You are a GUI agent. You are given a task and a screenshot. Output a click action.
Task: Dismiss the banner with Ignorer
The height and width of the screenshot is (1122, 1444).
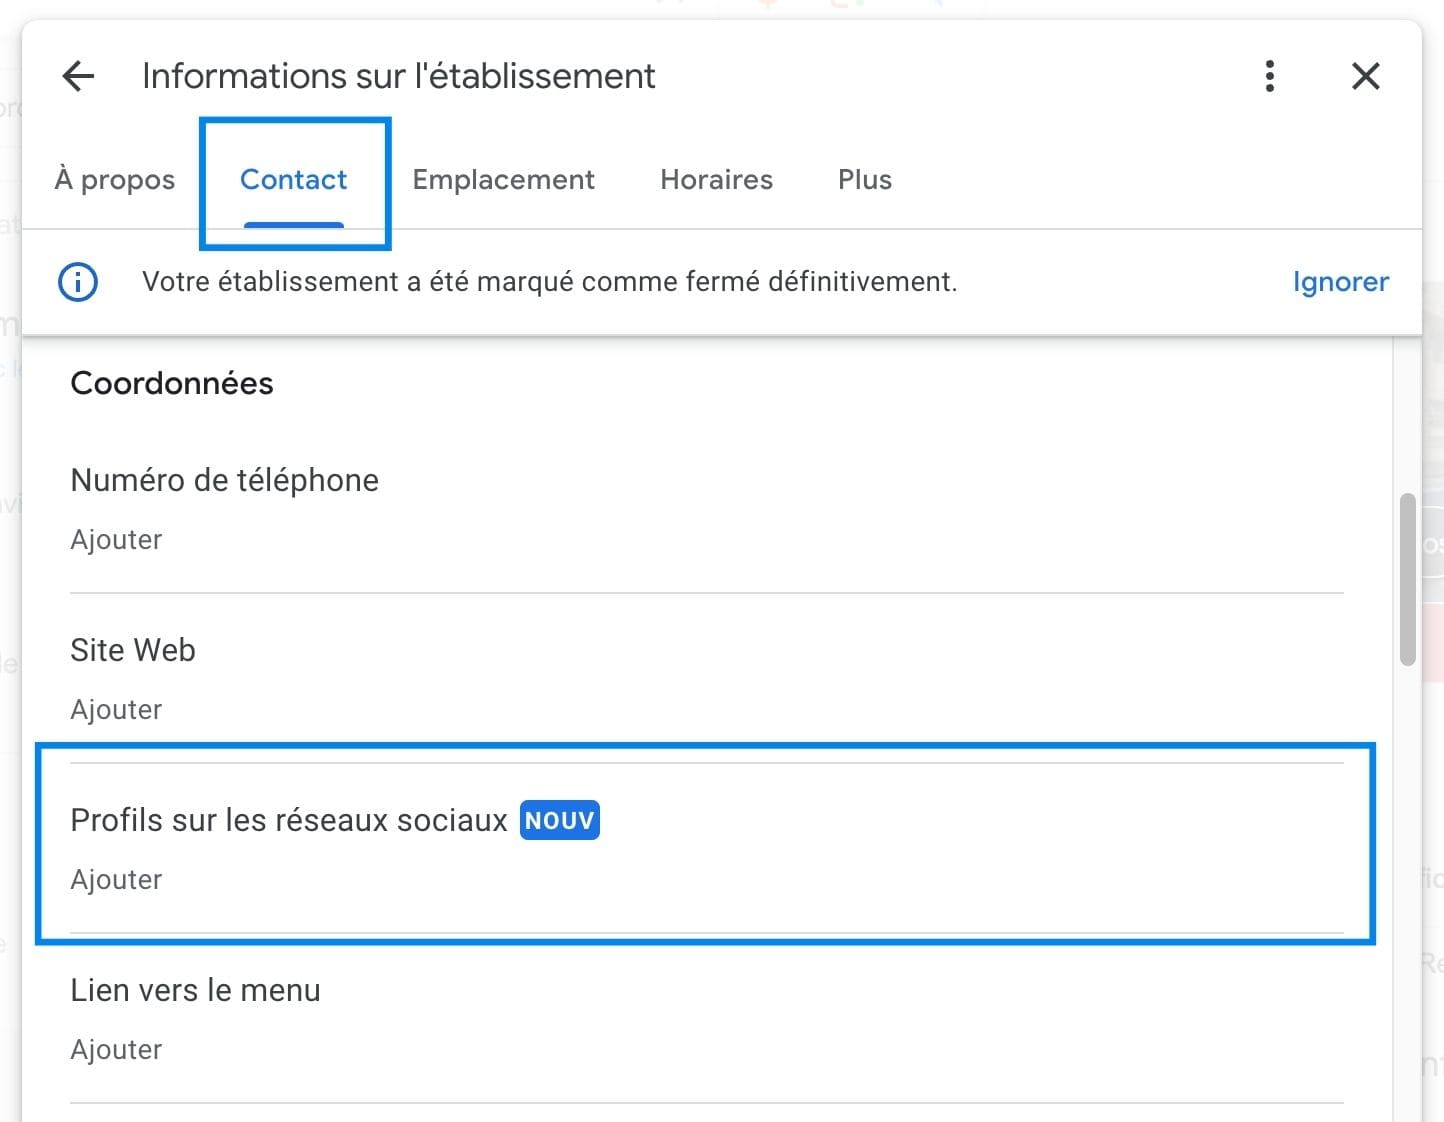1340,282
